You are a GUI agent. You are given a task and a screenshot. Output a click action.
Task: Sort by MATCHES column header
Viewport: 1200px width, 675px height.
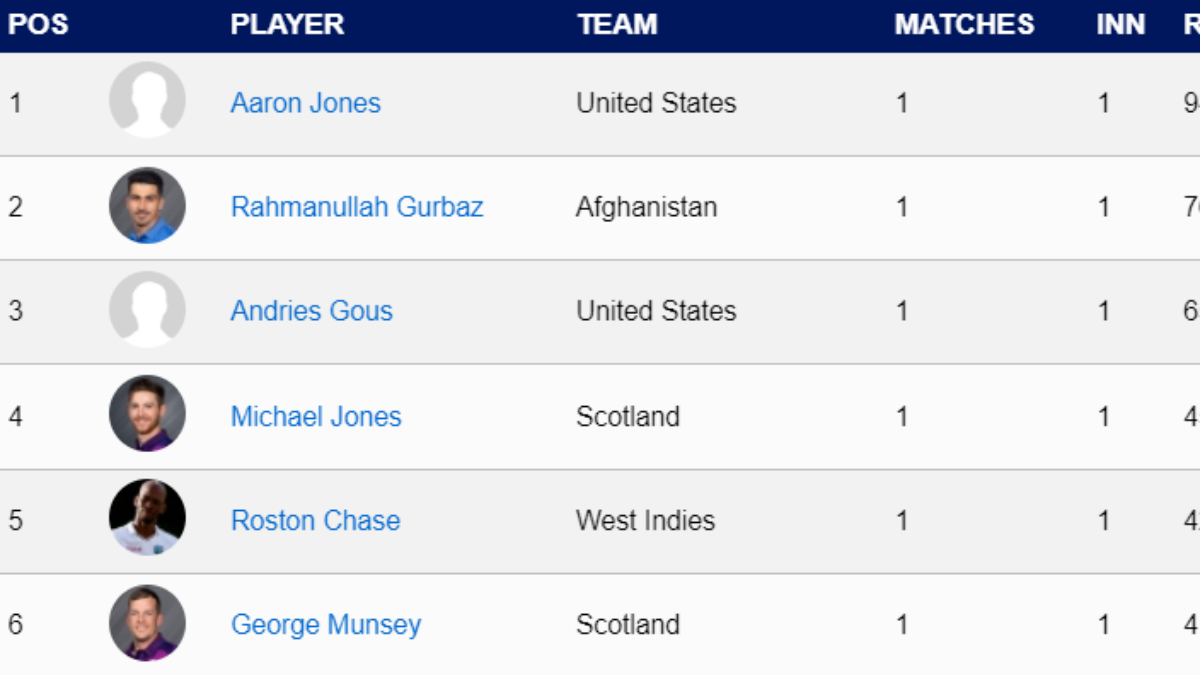click(964, 25)
